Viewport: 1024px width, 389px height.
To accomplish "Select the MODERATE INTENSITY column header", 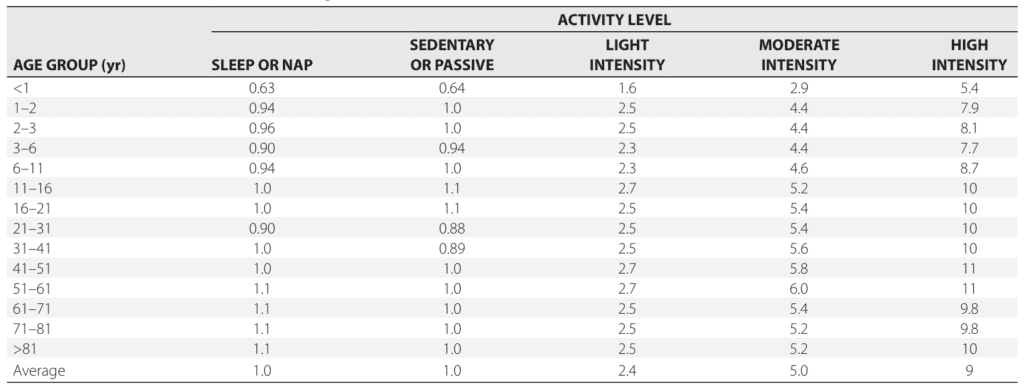I will pyautogui.click(x=799, y=55).
